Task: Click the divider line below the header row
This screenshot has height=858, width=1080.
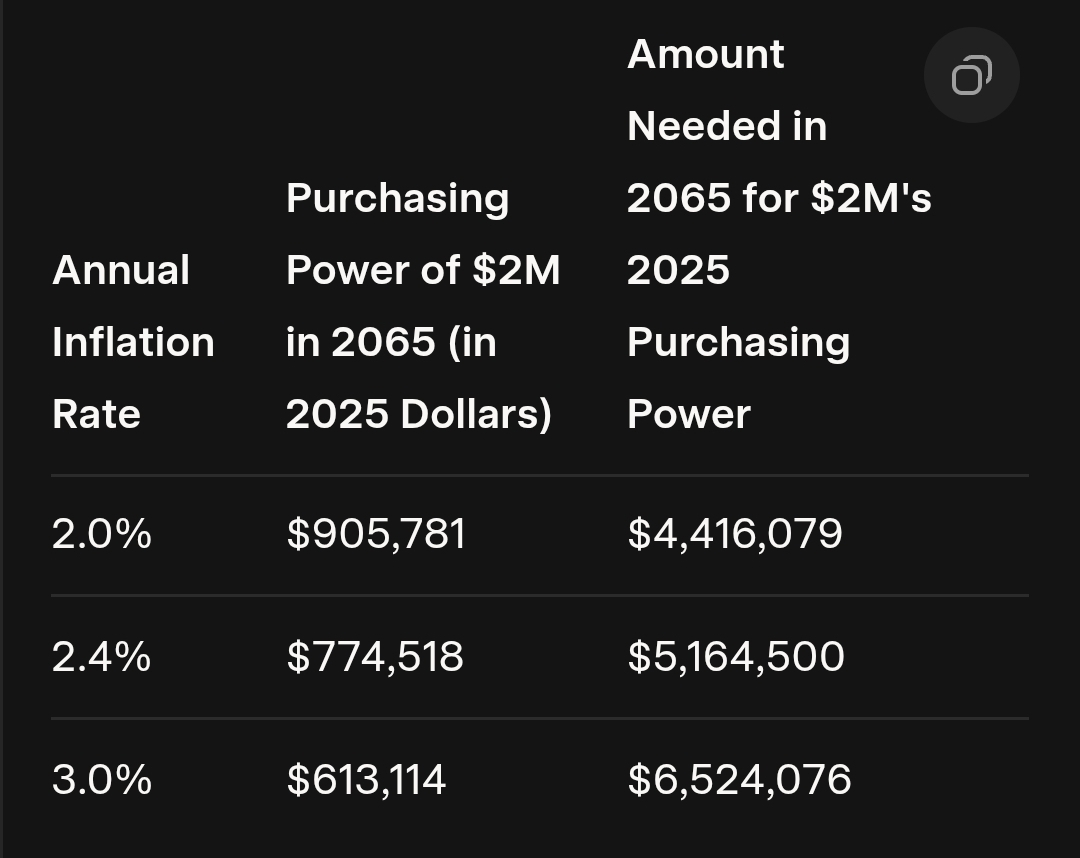Action: 540,475
